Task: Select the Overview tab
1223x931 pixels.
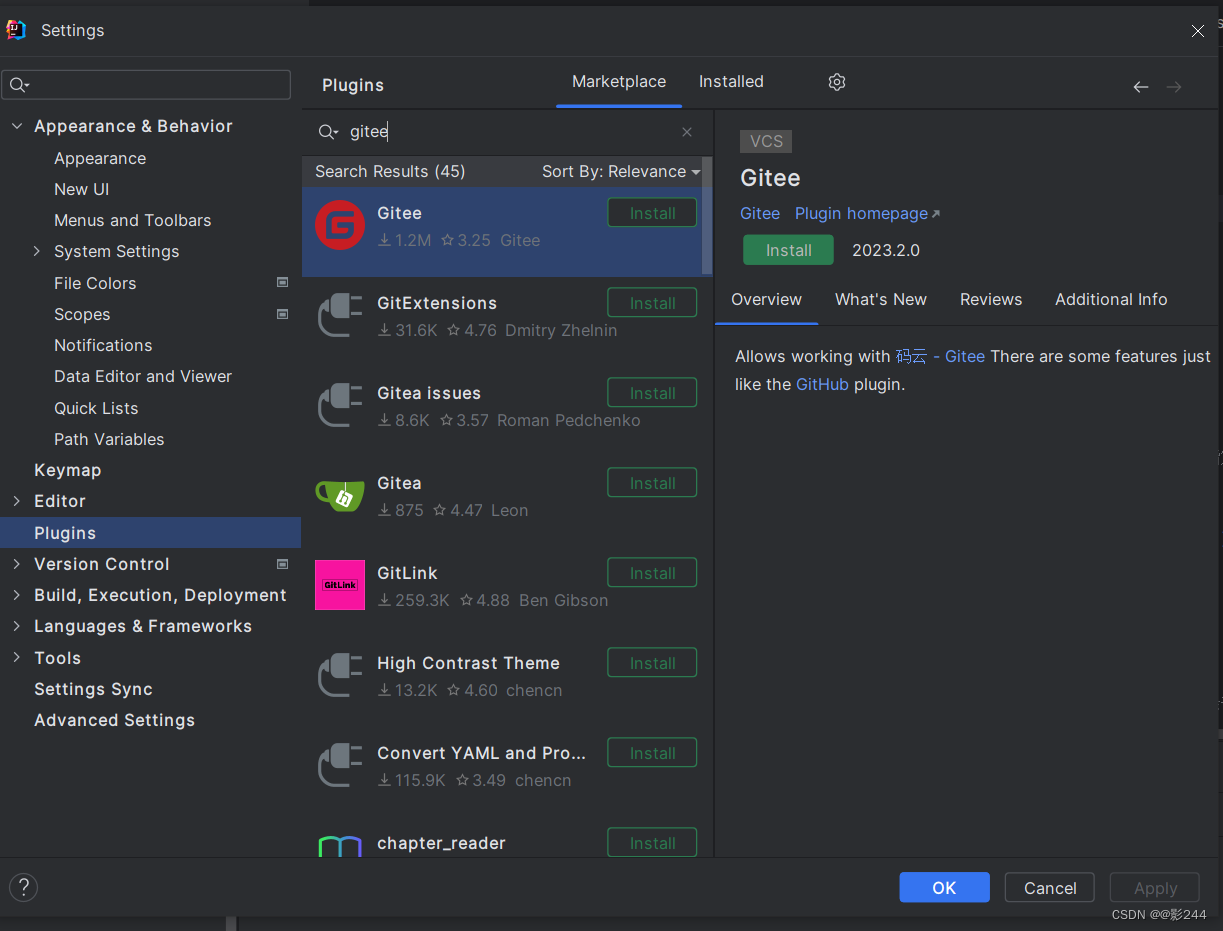Action: [x=766, y=300]
